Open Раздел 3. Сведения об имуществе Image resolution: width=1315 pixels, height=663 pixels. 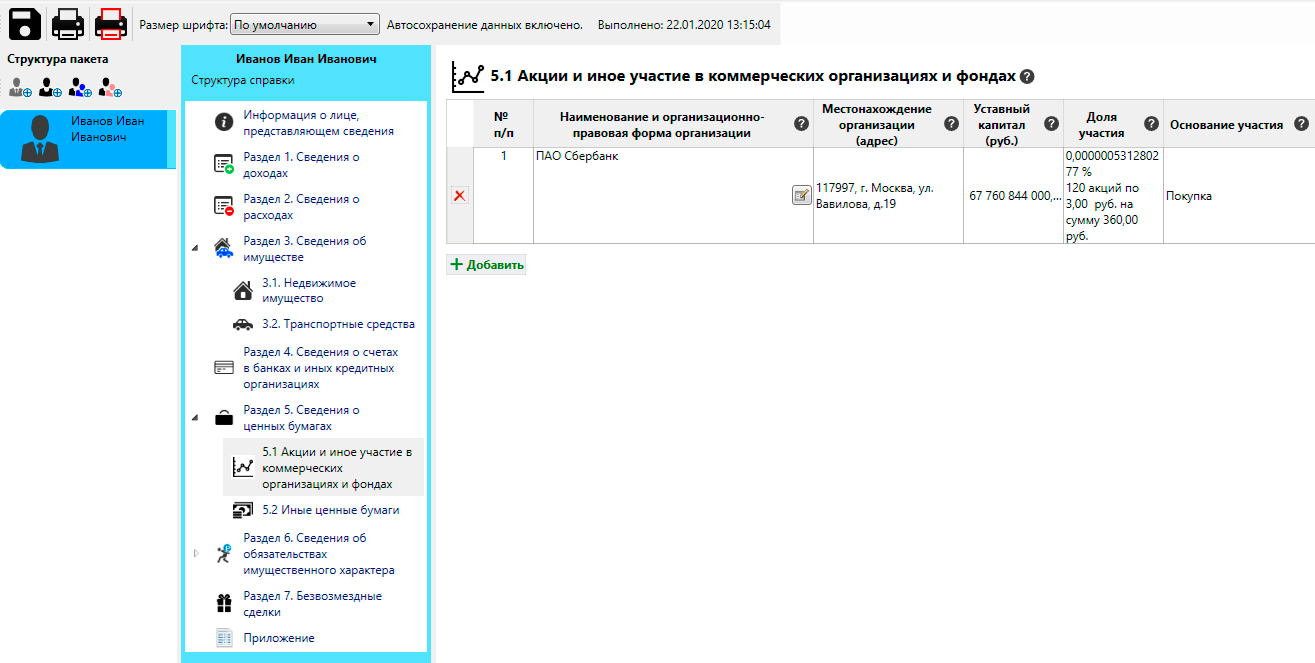pos(304,249)
